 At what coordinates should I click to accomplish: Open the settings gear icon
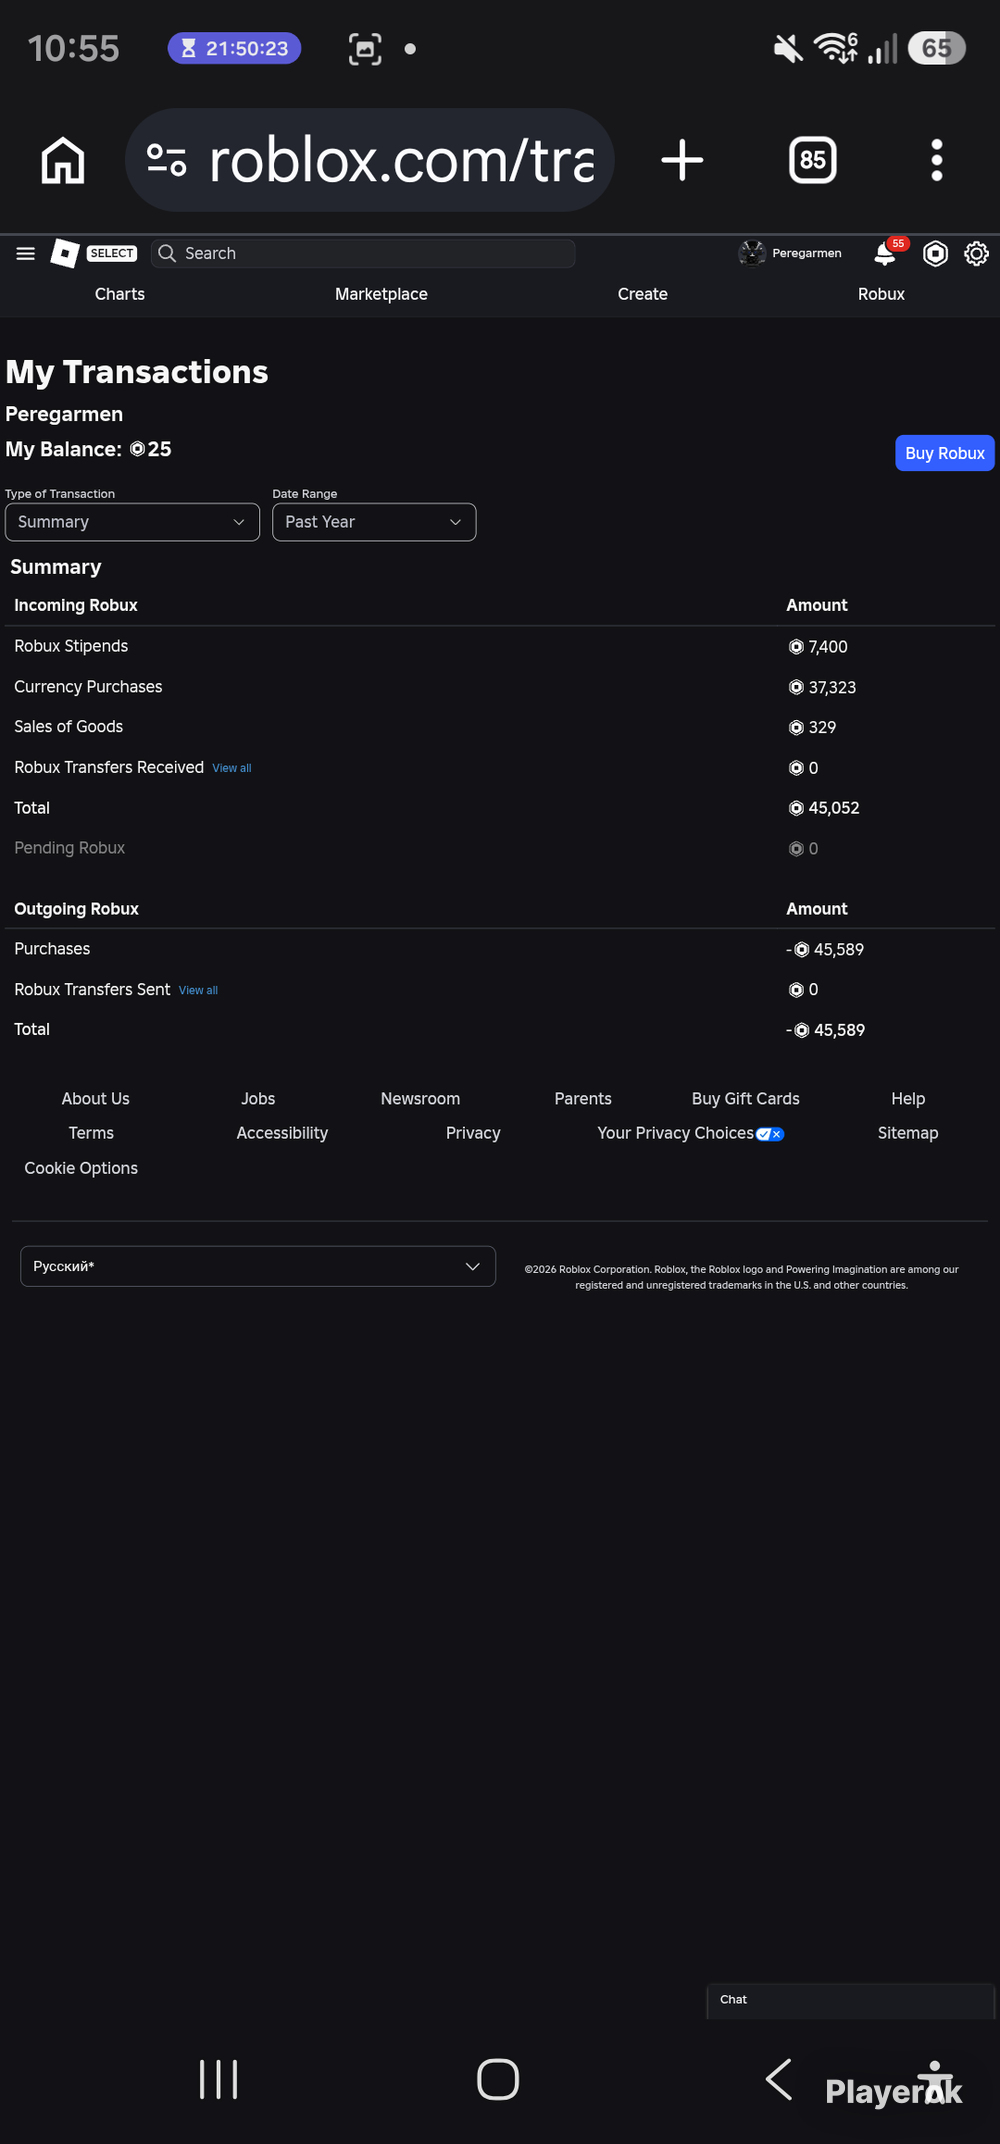click(x=976, y=253)
